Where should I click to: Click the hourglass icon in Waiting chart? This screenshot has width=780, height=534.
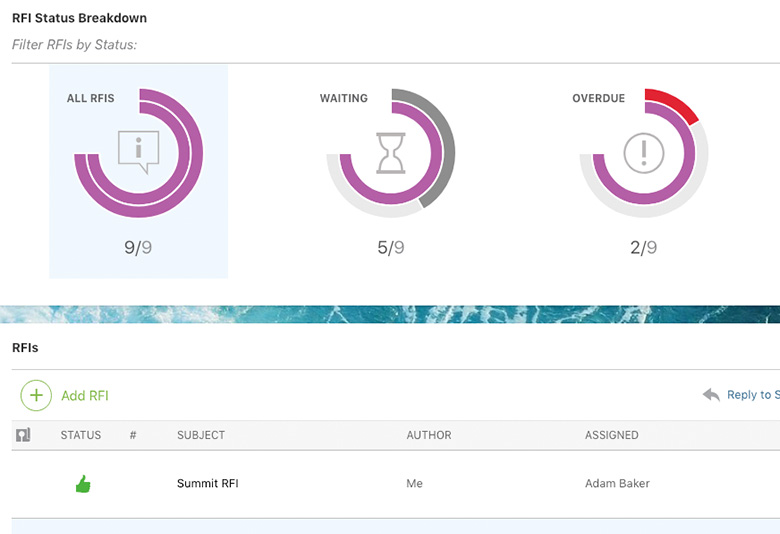tap(390, 153)
